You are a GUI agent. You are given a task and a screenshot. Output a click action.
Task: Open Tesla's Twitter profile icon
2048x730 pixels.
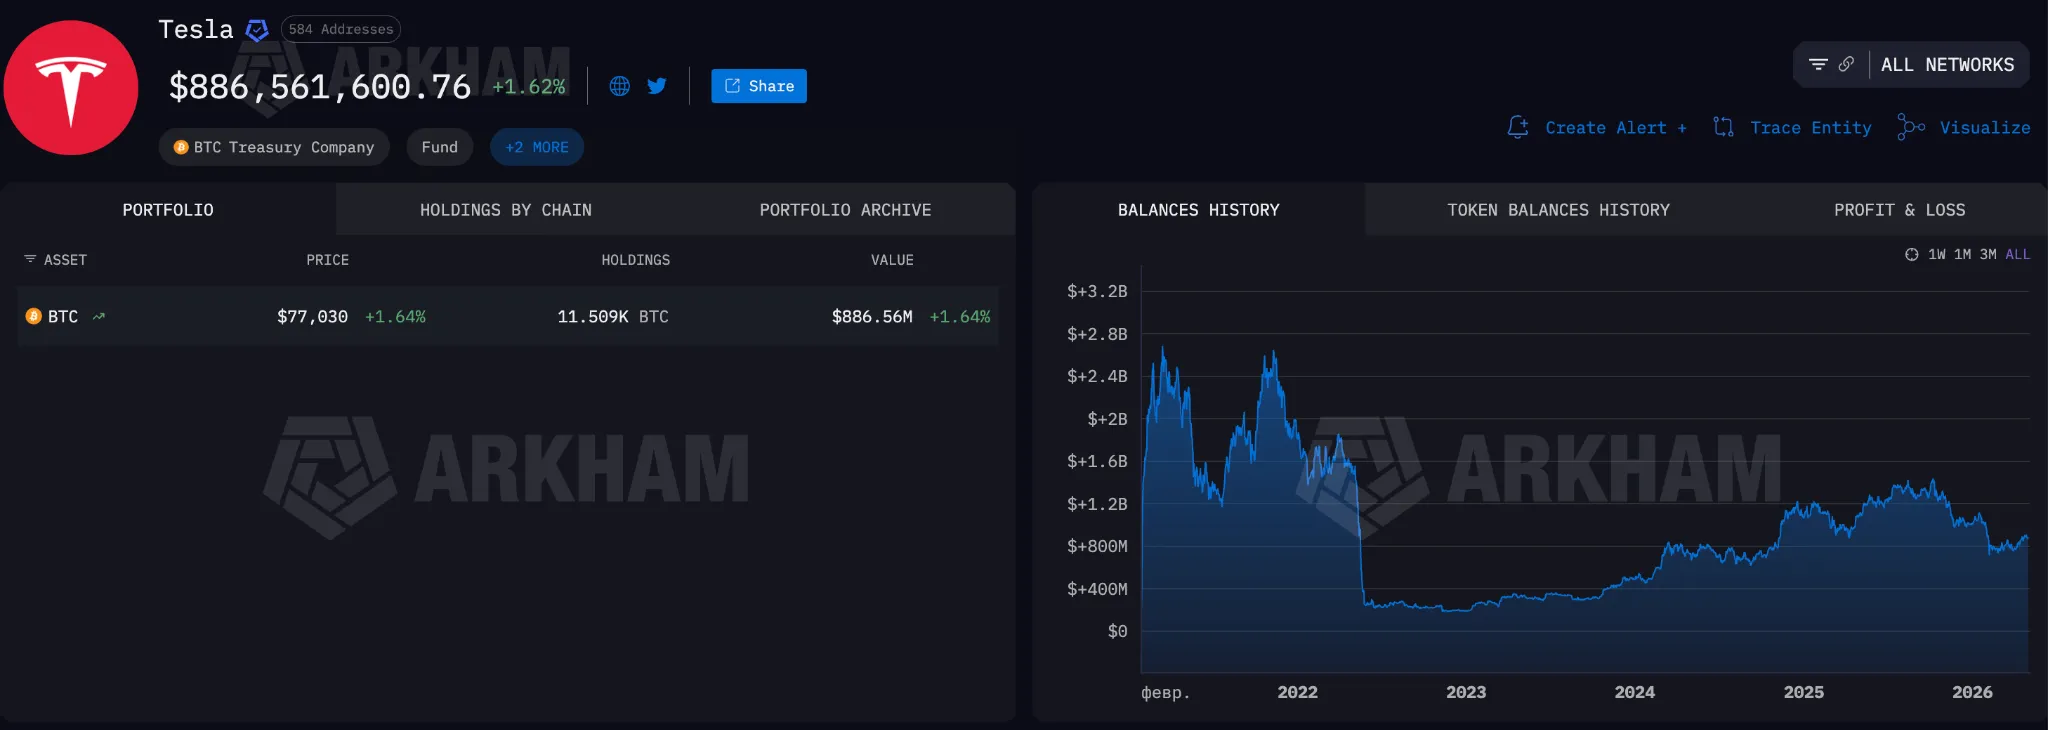click(x=657, y=86)
